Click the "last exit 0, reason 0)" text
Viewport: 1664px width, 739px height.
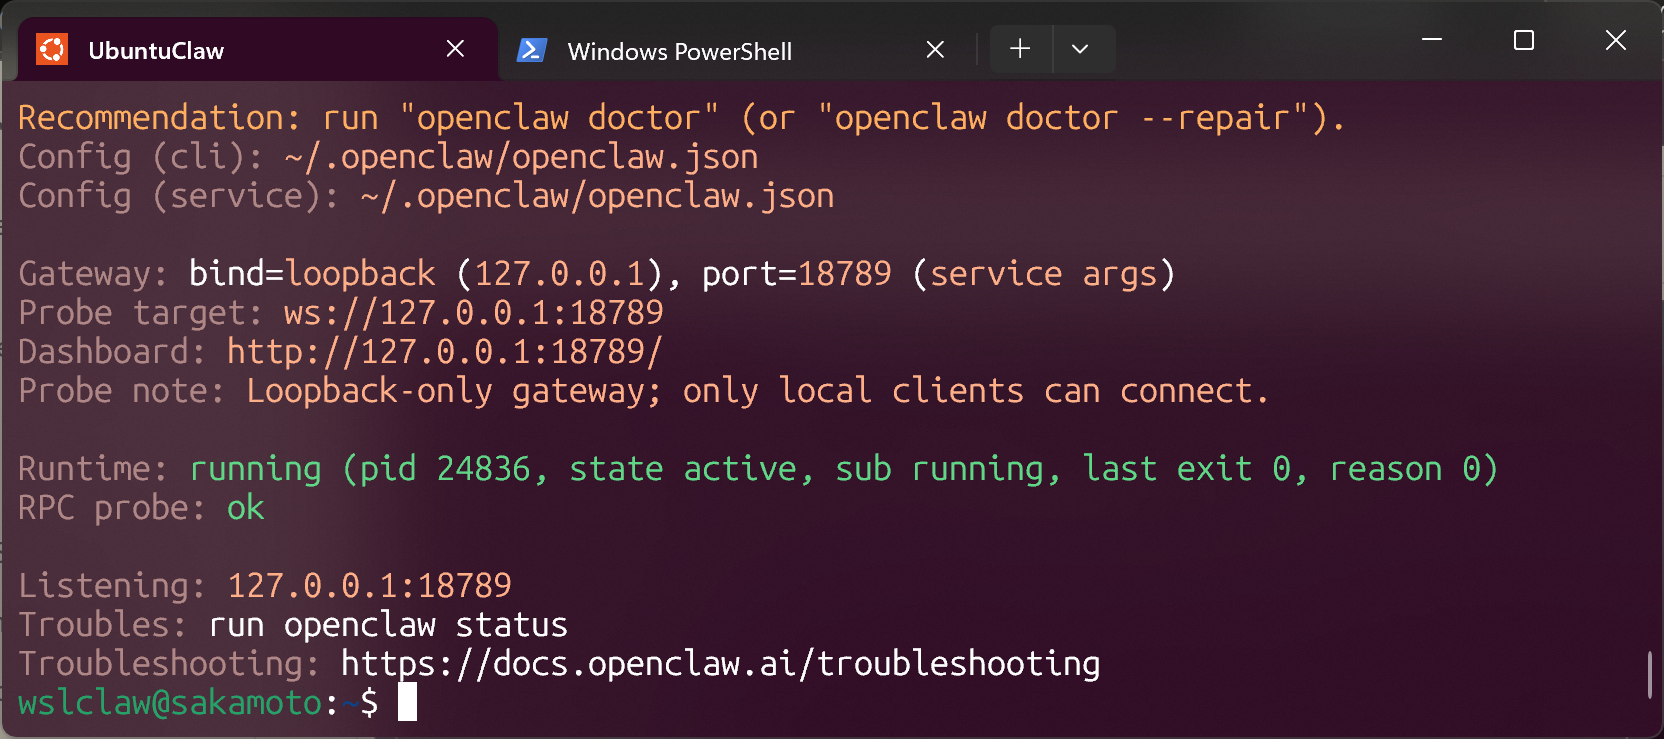tap(1291, 469)
